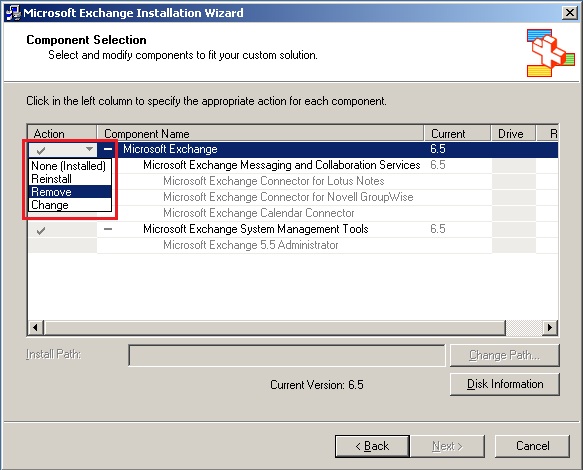Click the horizontal scrollbar thumb
583x470 pixels.
point(274,328)
